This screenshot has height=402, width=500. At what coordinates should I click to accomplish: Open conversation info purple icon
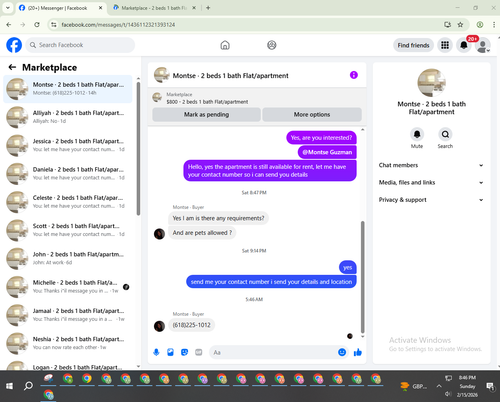[354, 75]
